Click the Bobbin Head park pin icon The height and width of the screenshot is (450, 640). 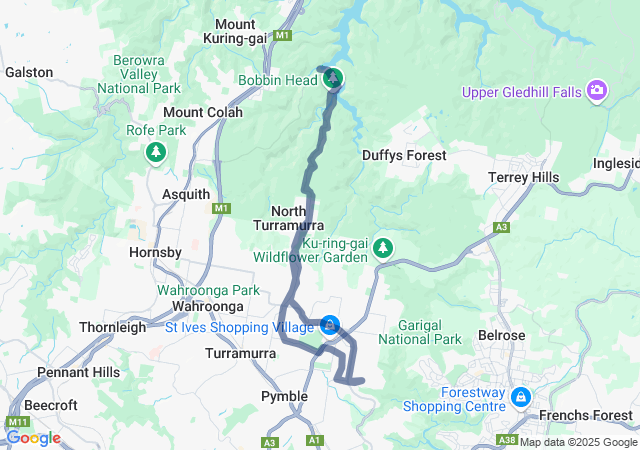(x=333, y=78)
